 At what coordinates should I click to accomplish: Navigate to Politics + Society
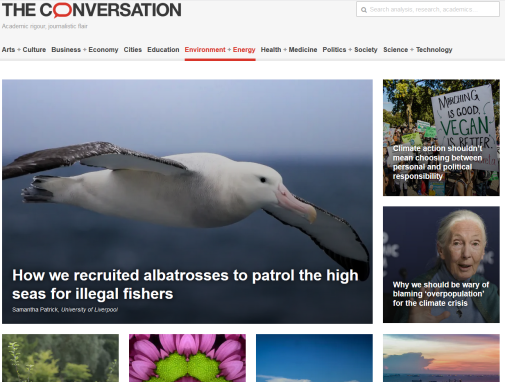(350, 50)
